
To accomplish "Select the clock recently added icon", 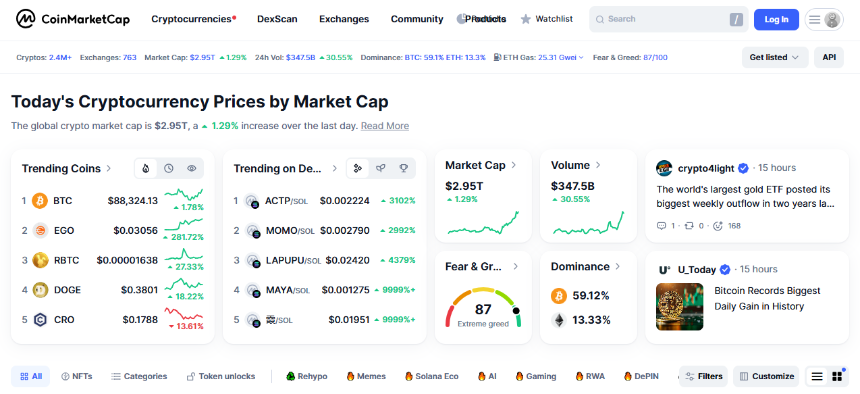I will 169,168.
